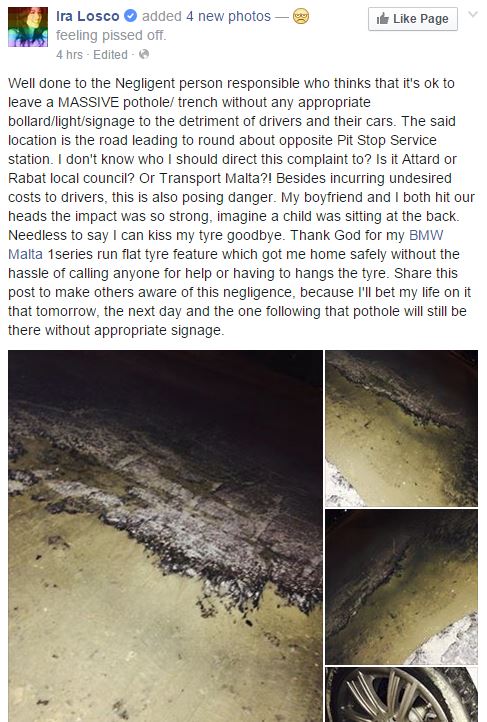Open the middle right pothole photo
Screen dimensions: 487x722
pos(401,587)
